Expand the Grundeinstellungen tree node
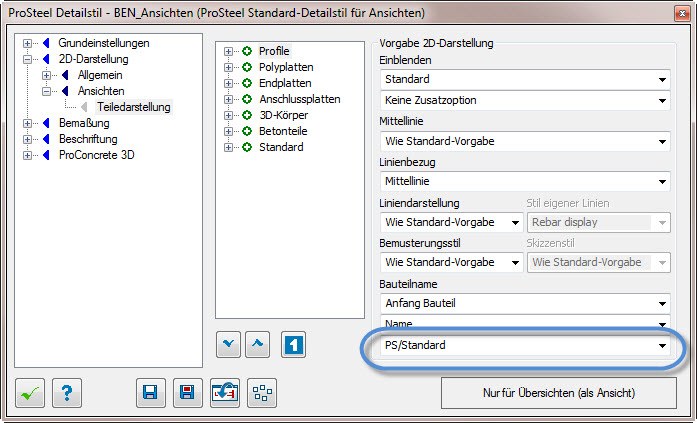 click(28, 44)
